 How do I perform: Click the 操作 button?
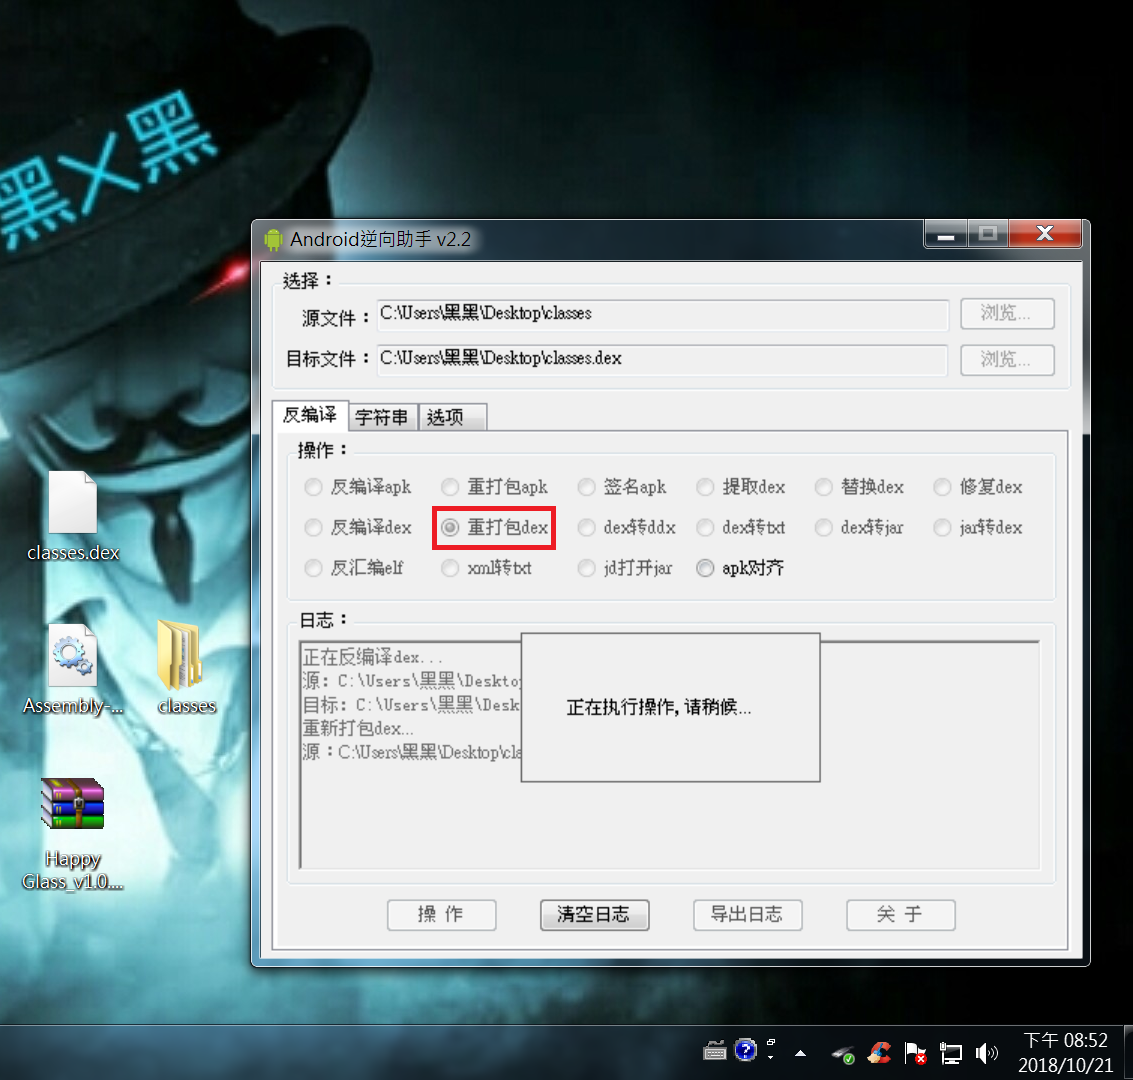(x=441, y=915)
